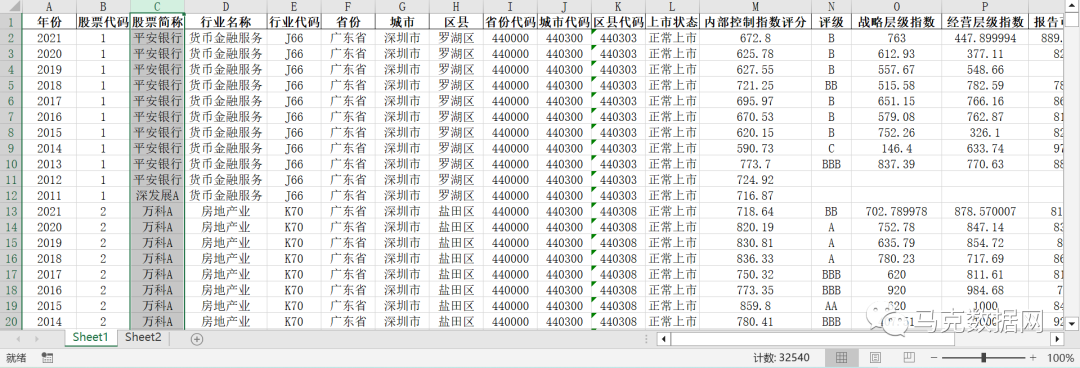The height and width of the screenshot is (368, 1080).
Task: Click cell 702.789978
Action: point(897,212)
